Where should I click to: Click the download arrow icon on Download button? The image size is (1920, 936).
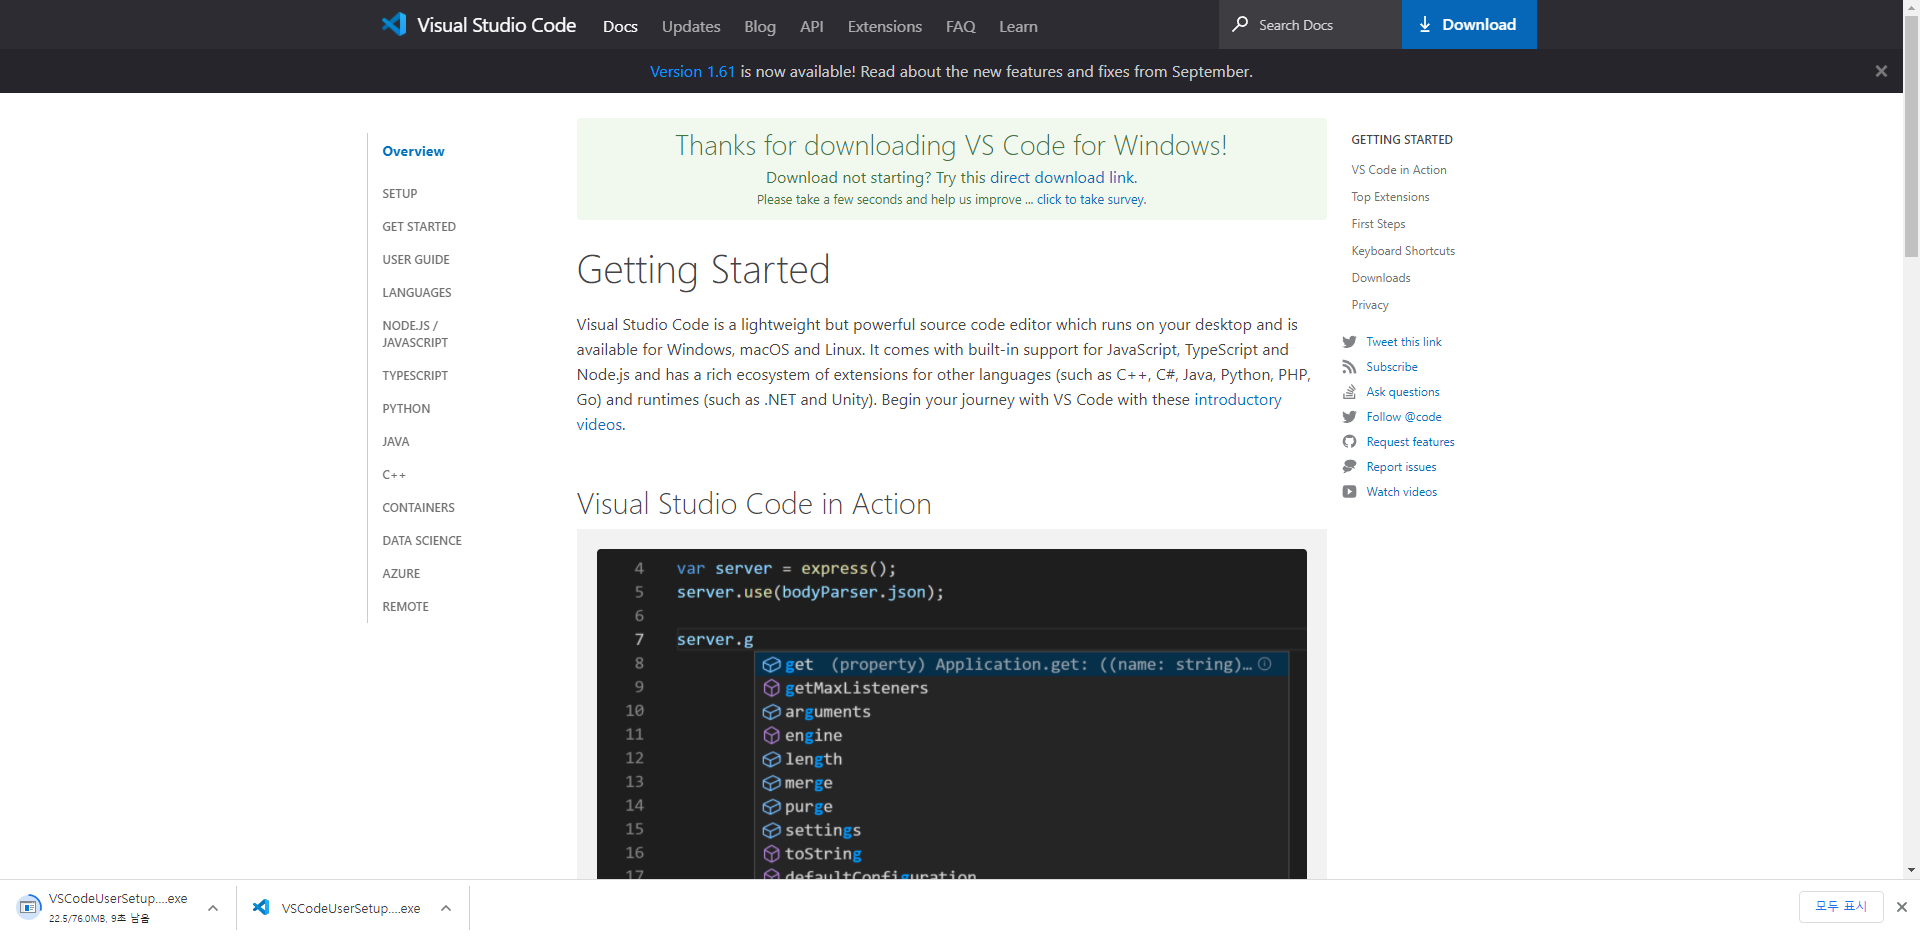[1425, 25]
